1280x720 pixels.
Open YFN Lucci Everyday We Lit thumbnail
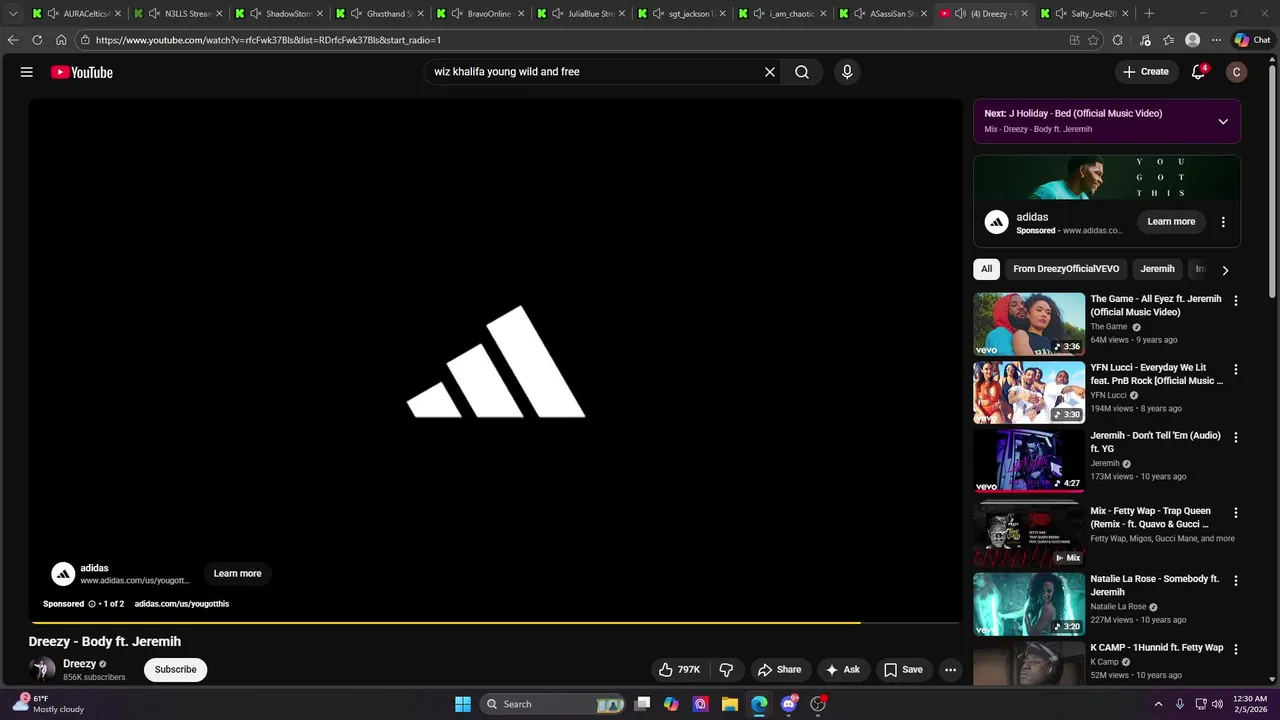(1029, 392)
